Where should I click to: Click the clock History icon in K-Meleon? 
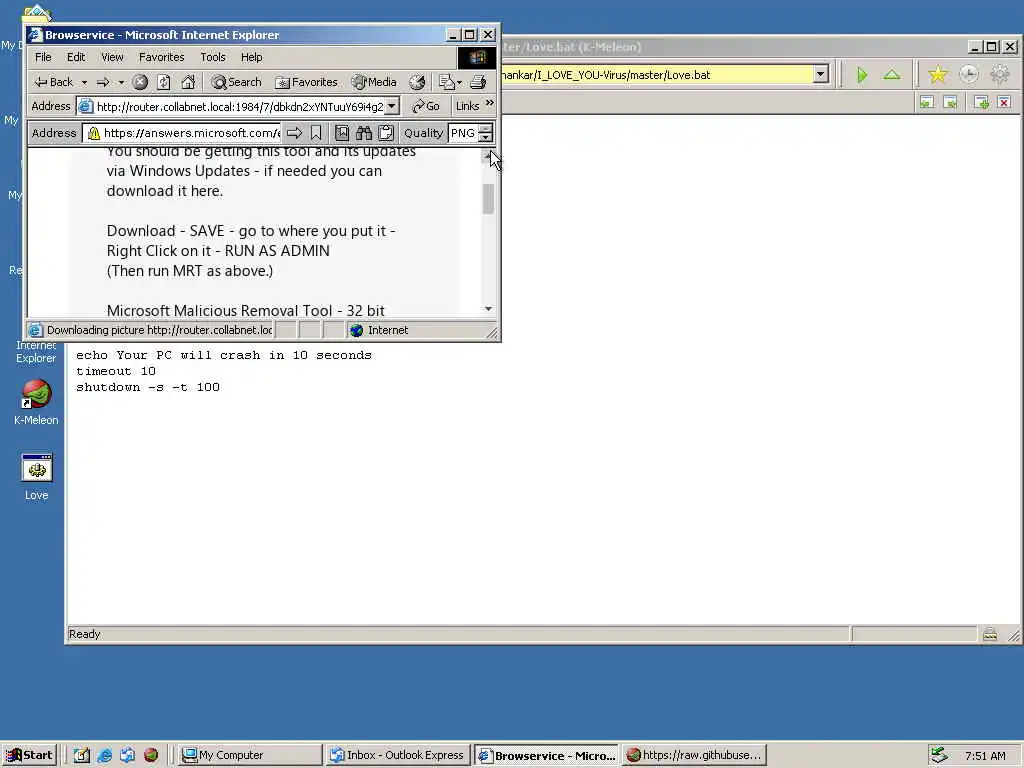(968, 75)
